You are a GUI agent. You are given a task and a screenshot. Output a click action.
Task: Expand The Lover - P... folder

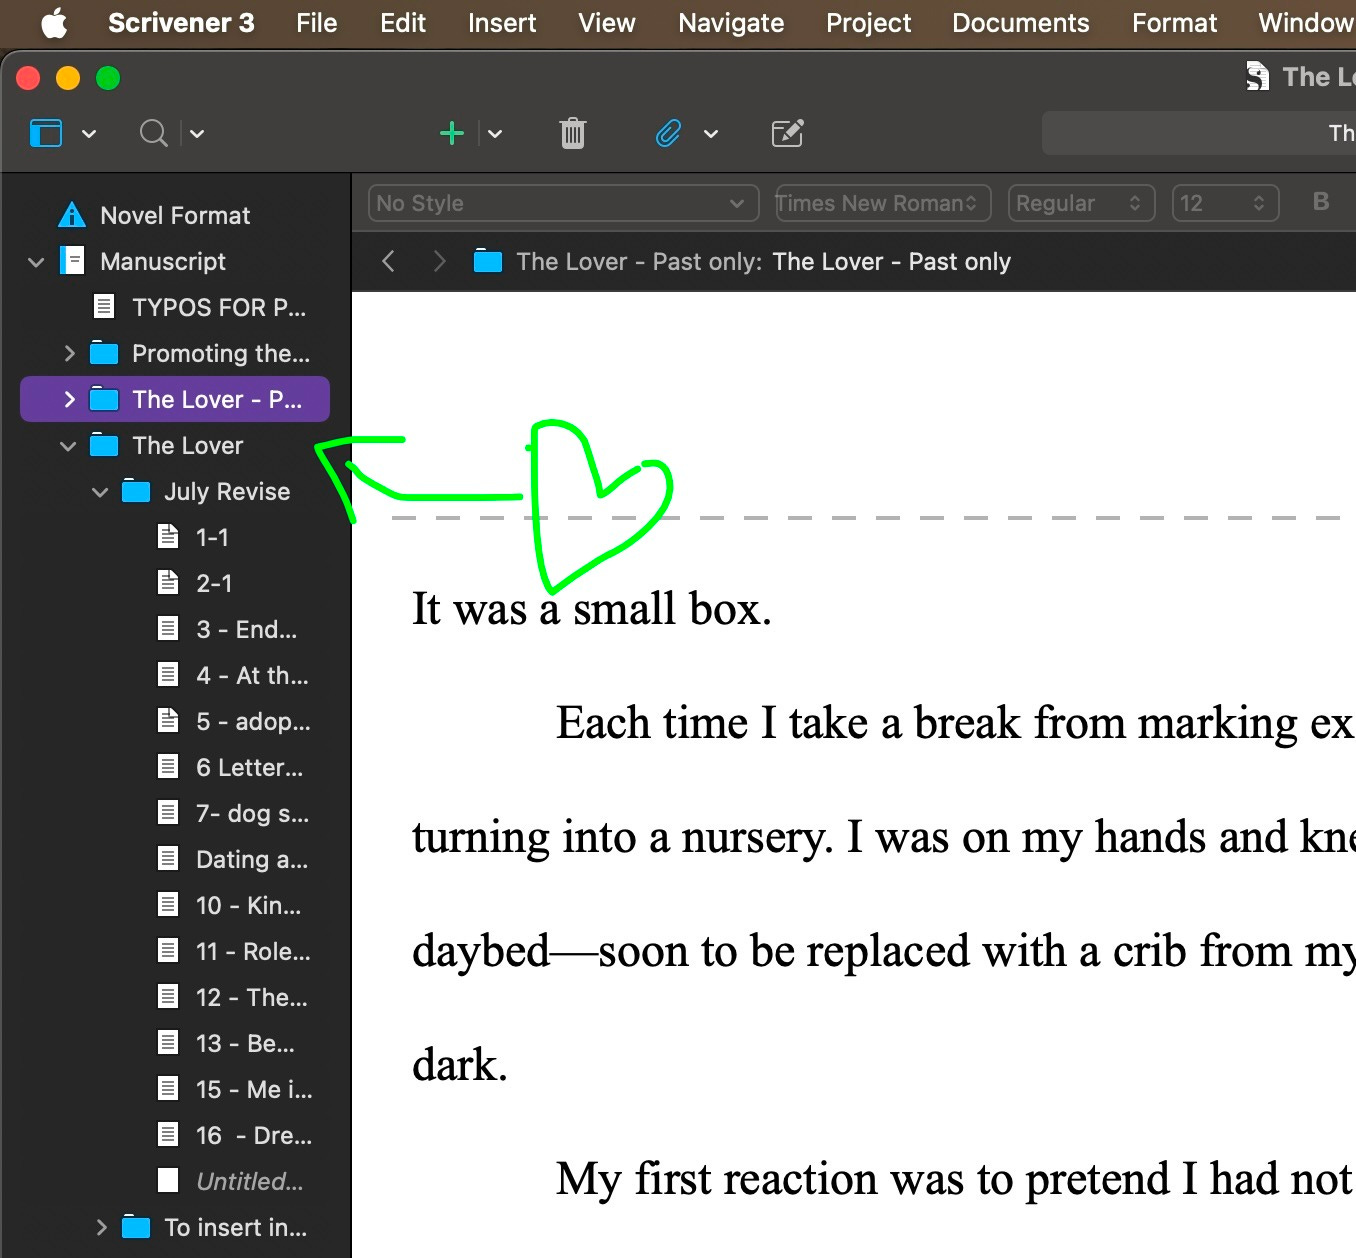click(68, 399)
